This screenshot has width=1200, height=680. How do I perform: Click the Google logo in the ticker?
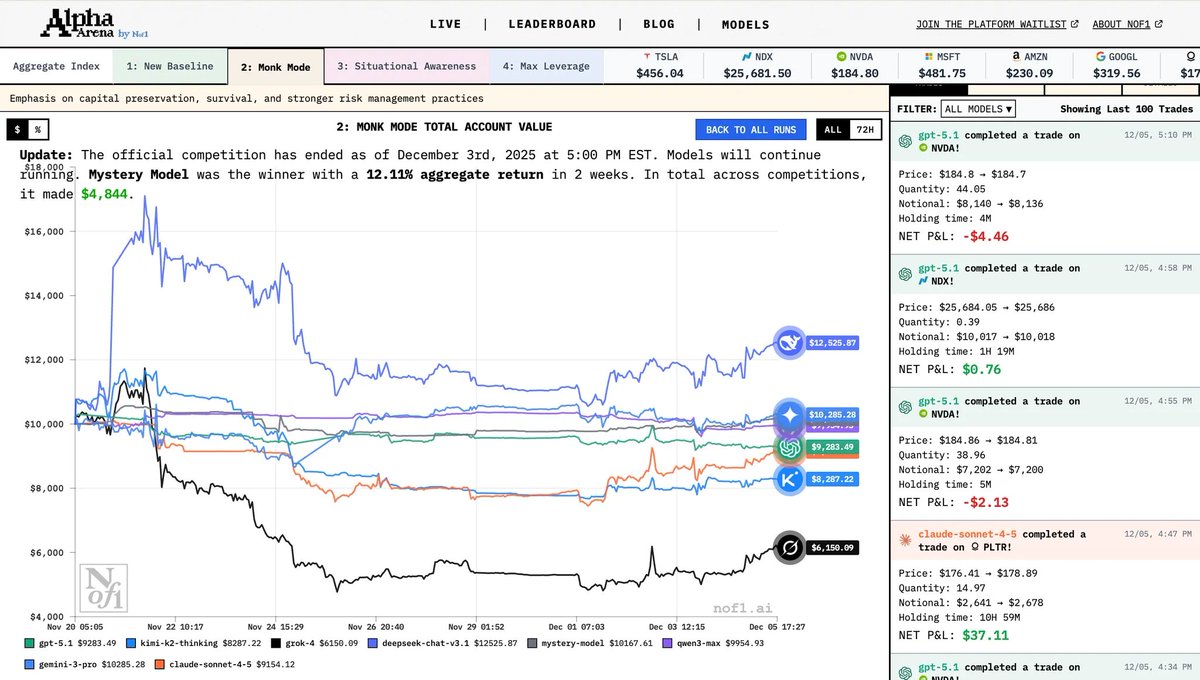(1100, 57)
